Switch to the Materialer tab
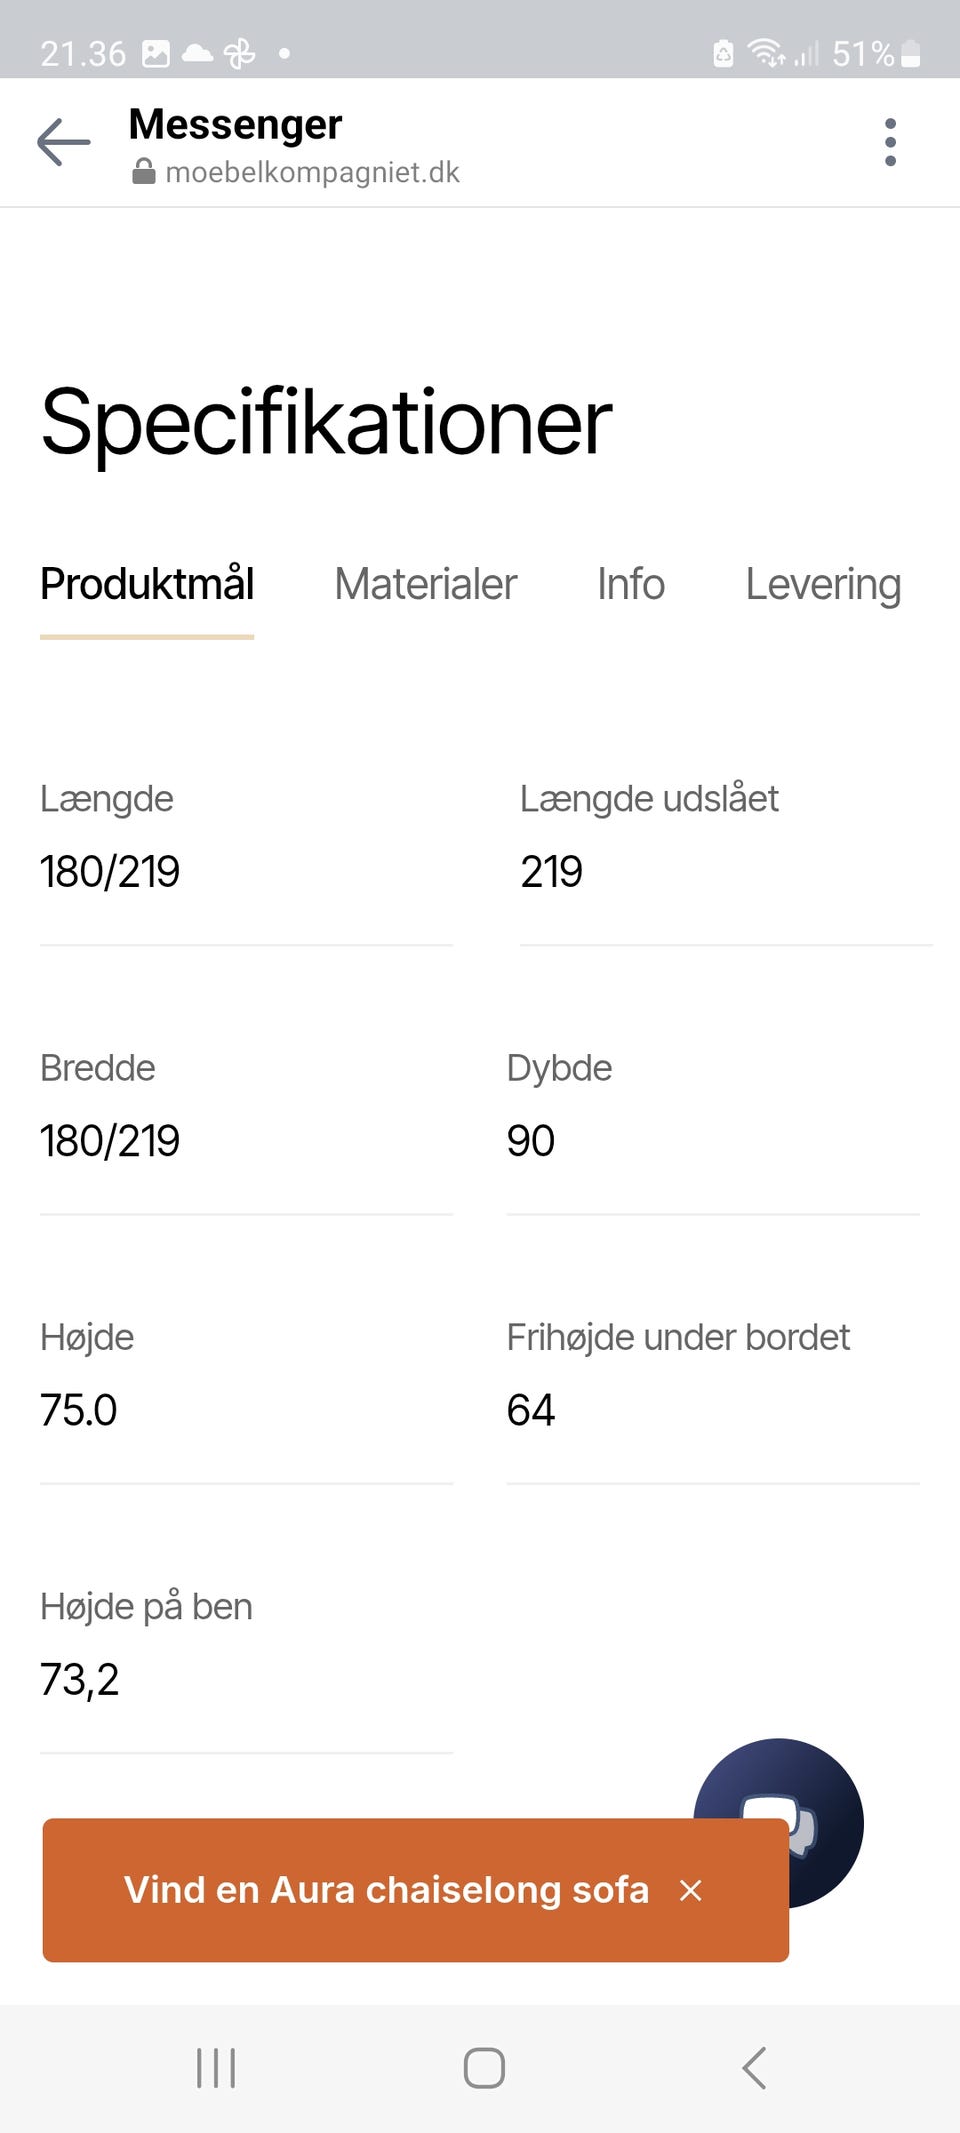960x2133 pixels. coord(425,584)
